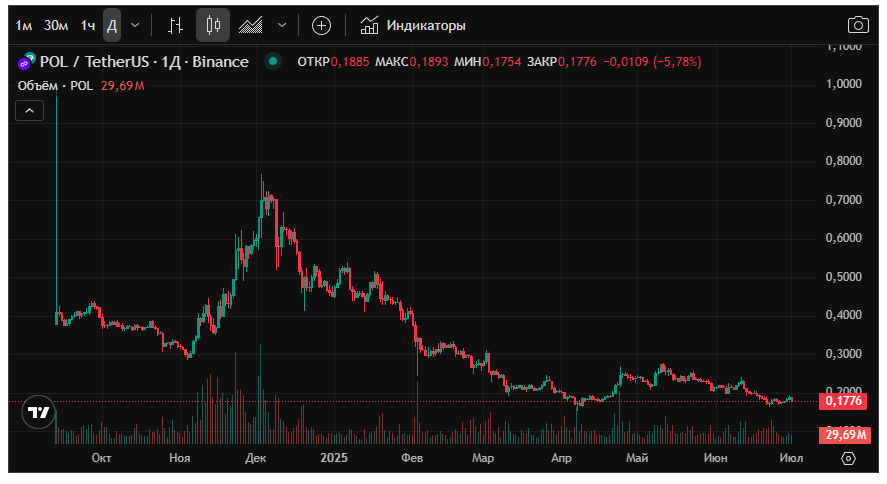Click the Апр label on time axis
887x484 pixels.
pos(561,458)
